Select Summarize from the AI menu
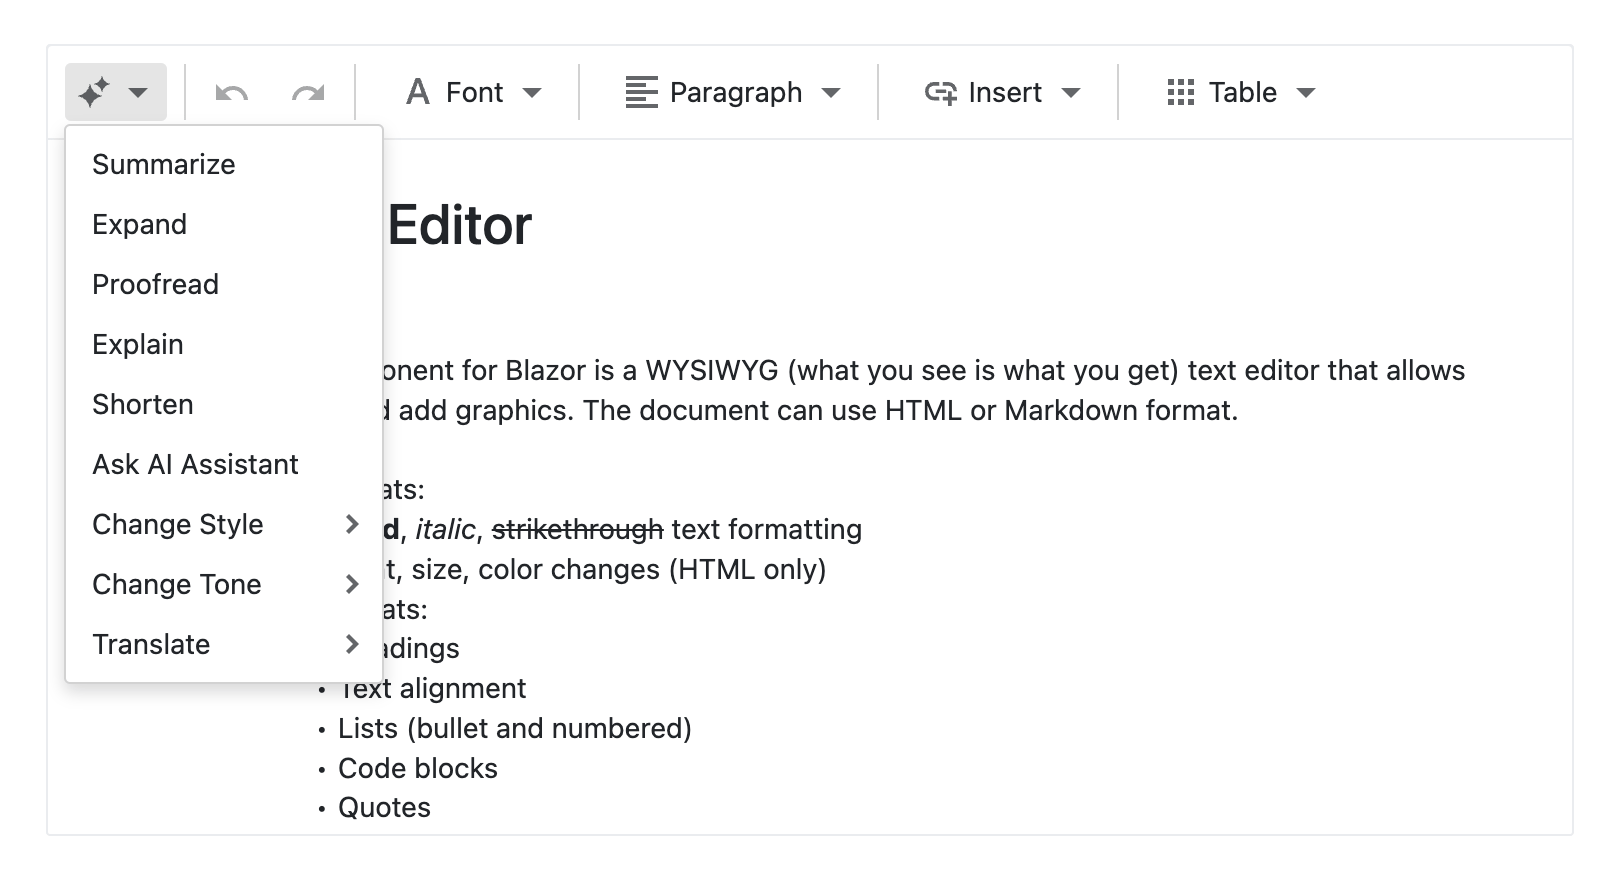Viewport: 1620px width, 880px height. click(164, 164)
